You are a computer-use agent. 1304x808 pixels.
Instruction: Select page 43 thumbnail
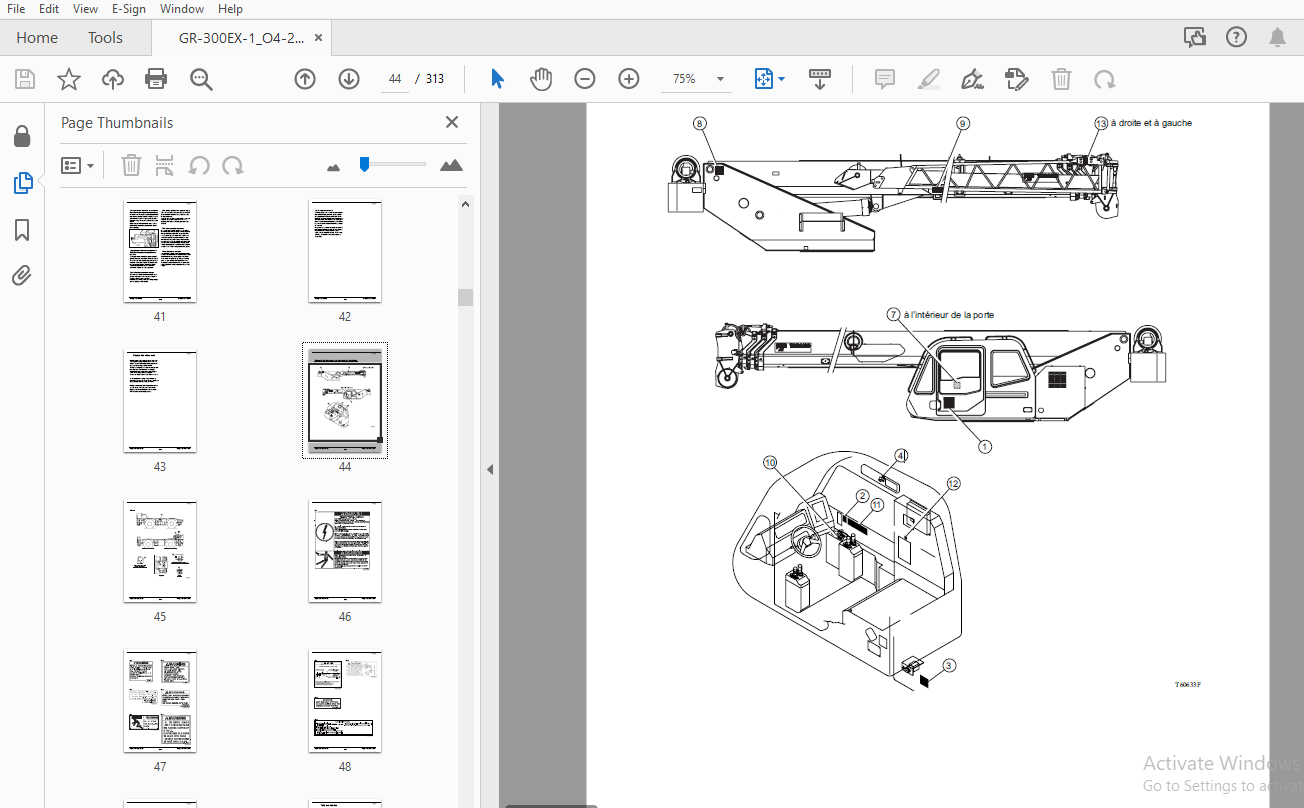[160, 401]
